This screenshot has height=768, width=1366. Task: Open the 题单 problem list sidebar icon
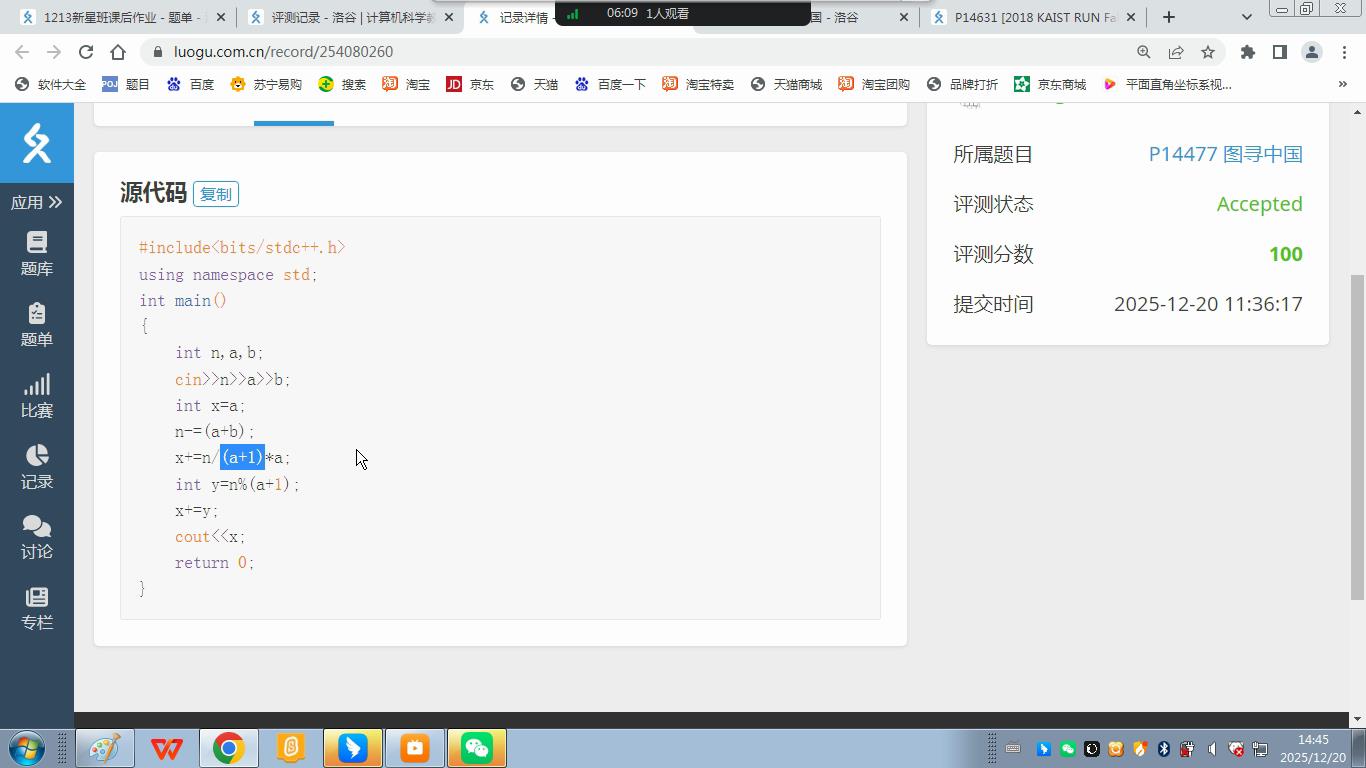[37, 325]
